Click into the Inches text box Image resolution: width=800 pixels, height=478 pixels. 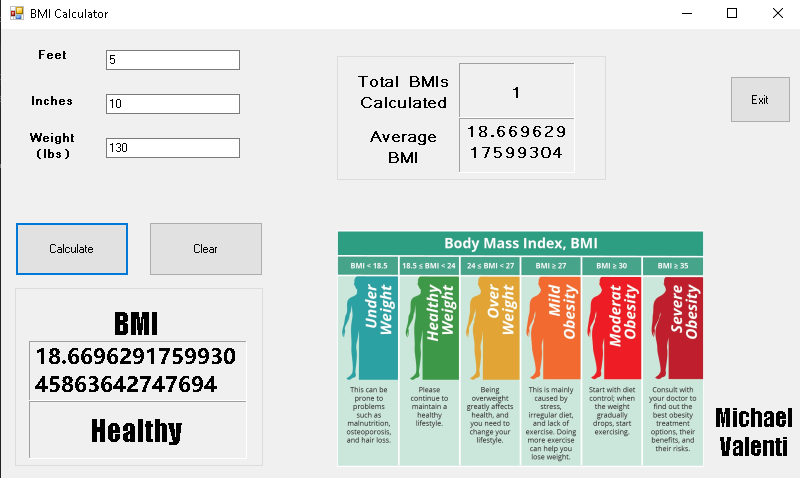click(172, 104)
